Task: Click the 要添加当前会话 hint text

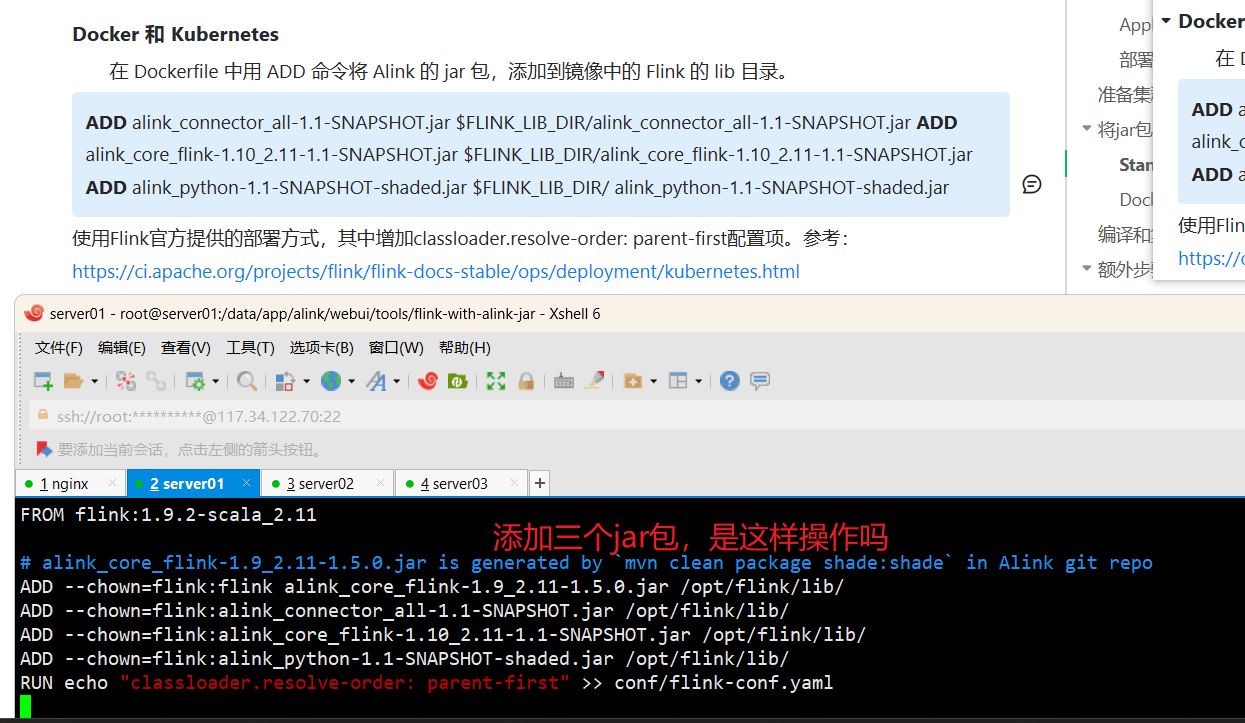Action: coord(189,449)
